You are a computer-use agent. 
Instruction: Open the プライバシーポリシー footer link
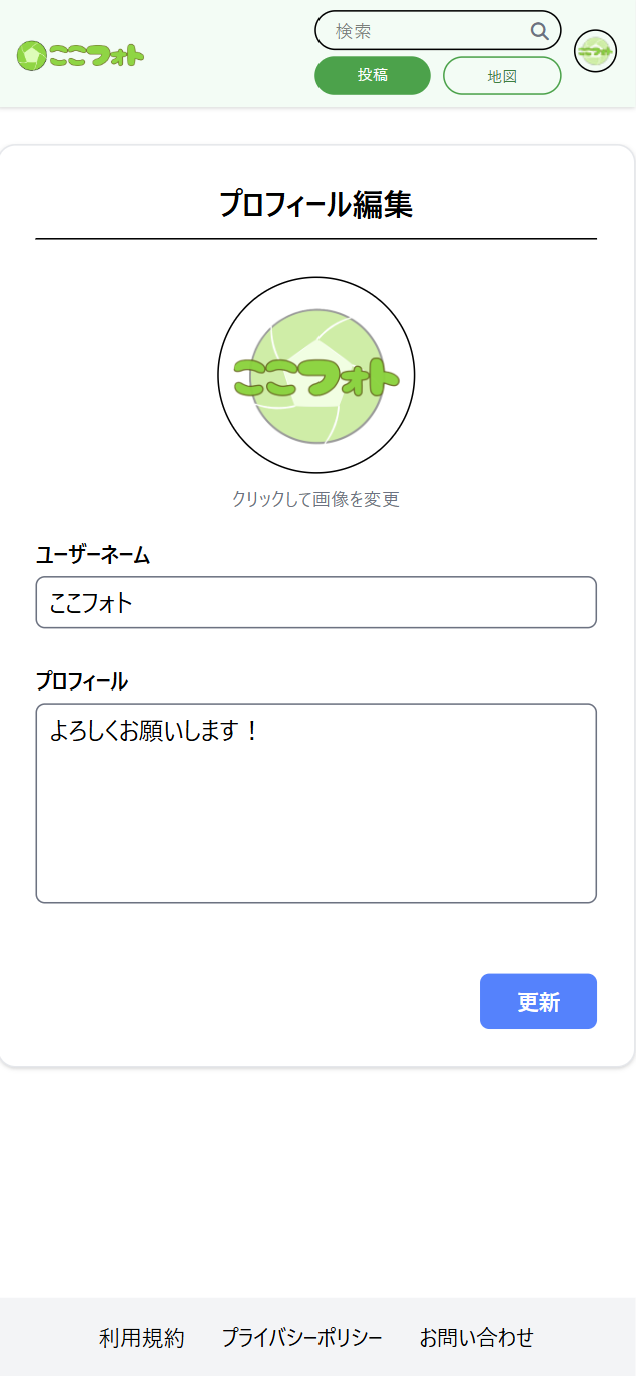[302, 1338]
